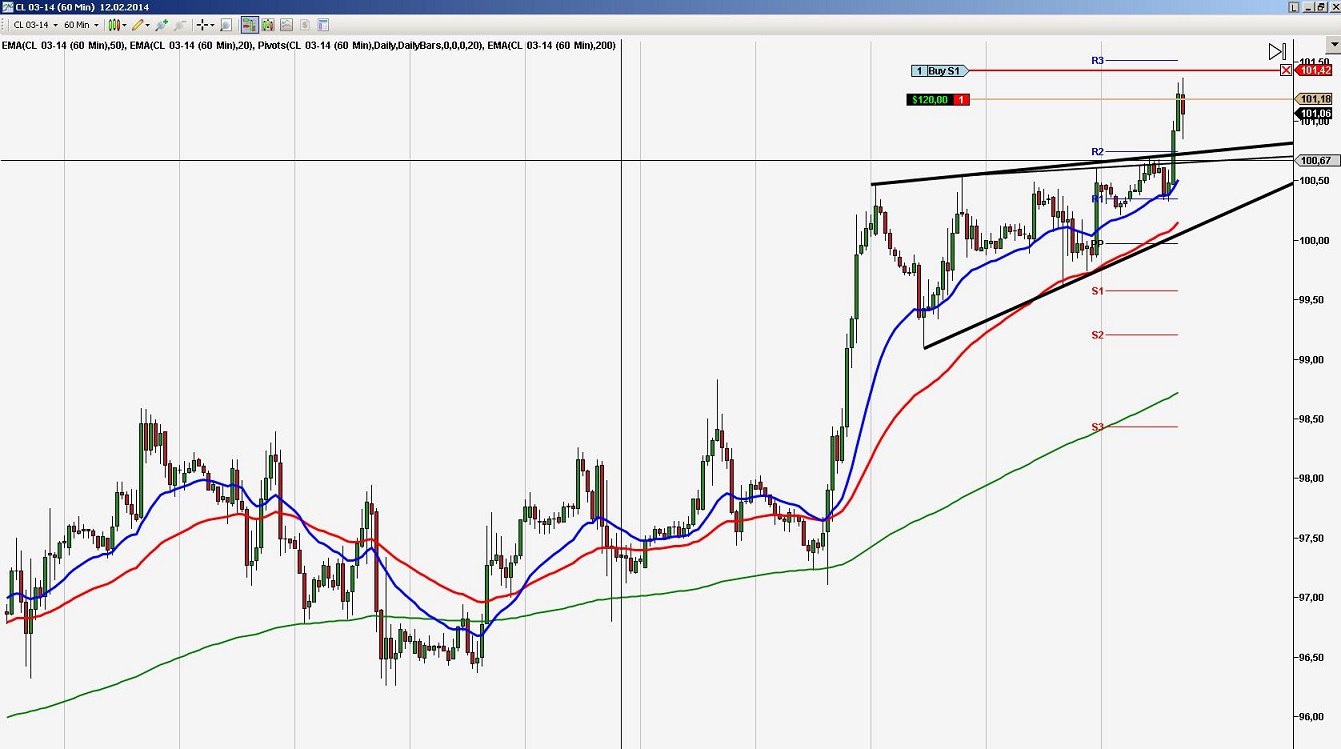Expand the drawing tool dropdown arrow
This screenshot has width=1341, height=749.
[x=147, y=24]
